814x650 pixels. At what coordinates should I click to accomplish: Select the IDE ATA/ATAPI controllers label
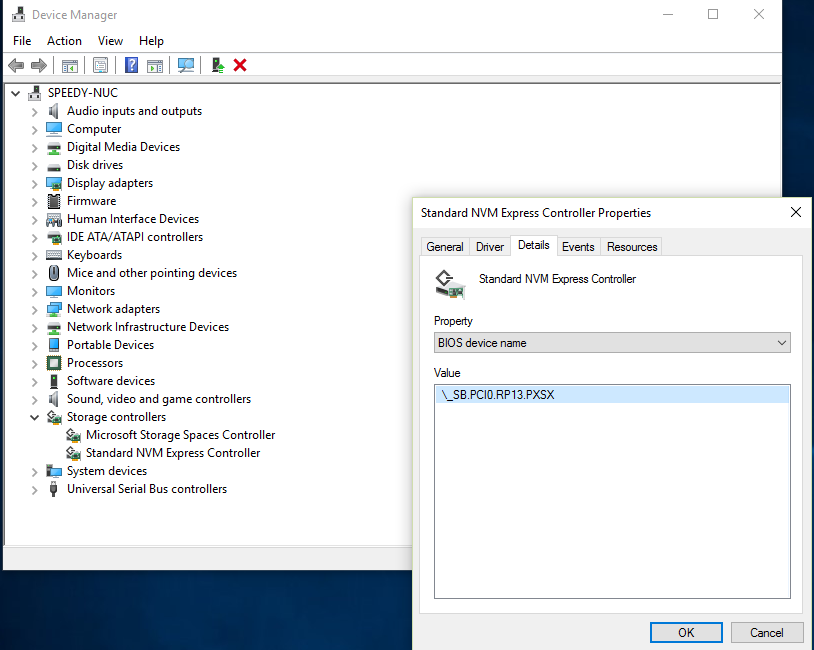point(135,237)
